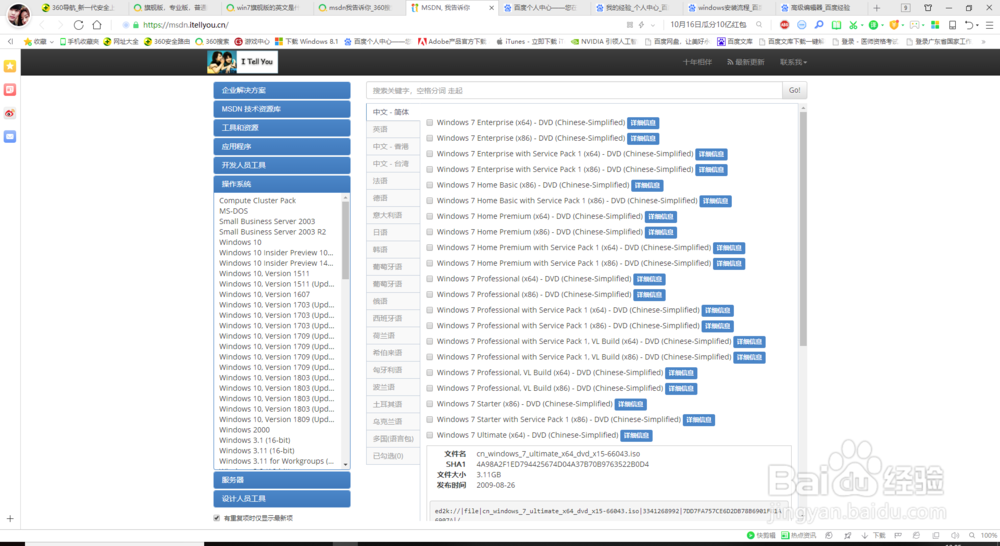Screen dimensions: 1000x546
Task: Expand the 企业解决方案 accordion panel
Action: tap(282, 91)
